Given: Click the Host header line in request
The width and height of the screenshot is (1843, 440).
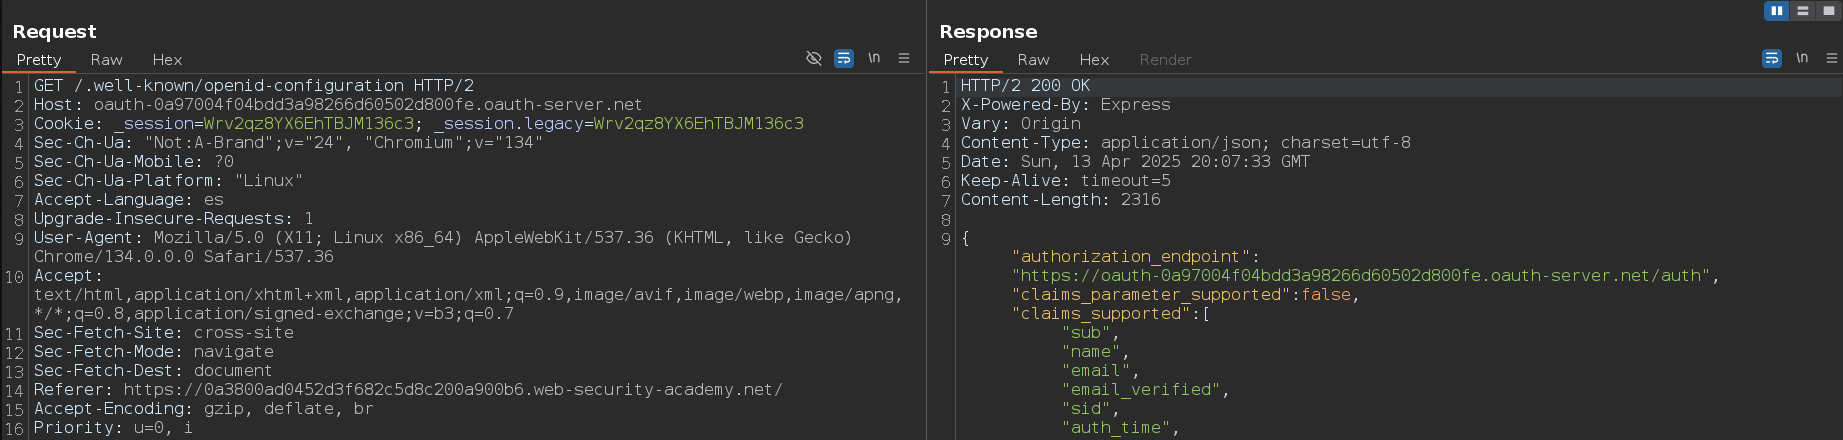Looking at the screenshot, I should (x=338, y=105).
